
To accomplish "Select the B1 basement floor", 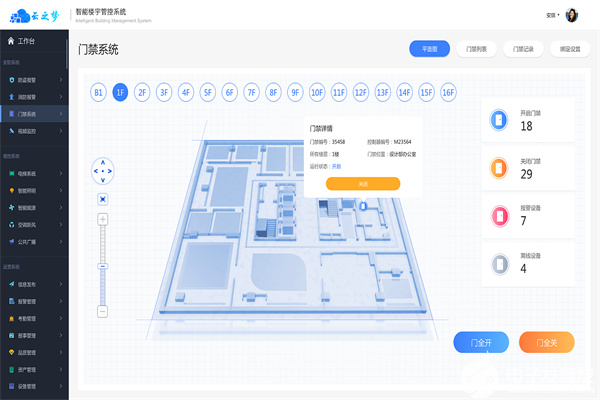I will [98, 92].
